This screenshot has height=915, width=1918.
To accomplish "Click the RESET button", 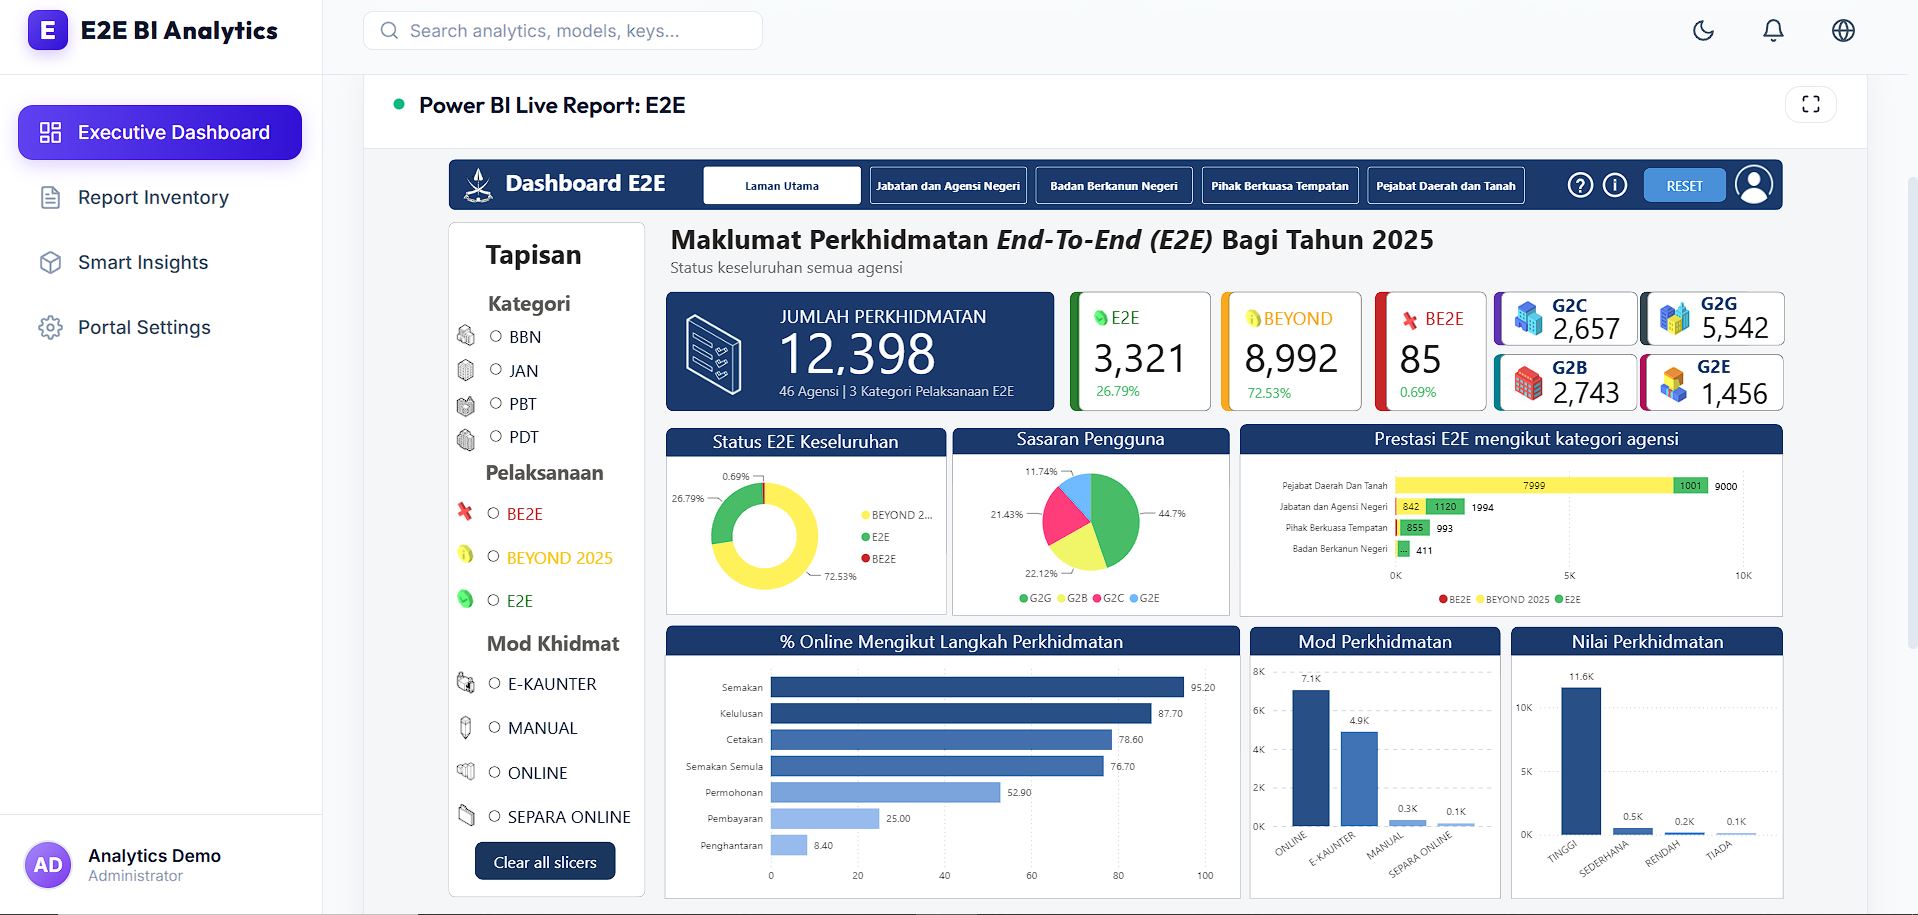I will 1684,186.
